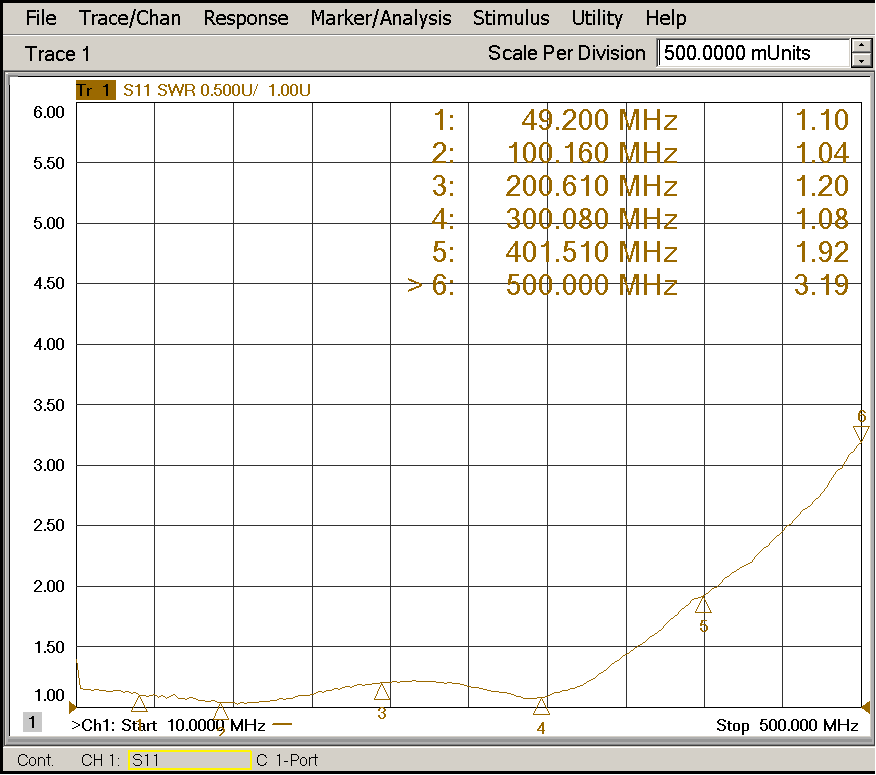Click marker 1 triangle near 49 MHz

tap(139, 703)
